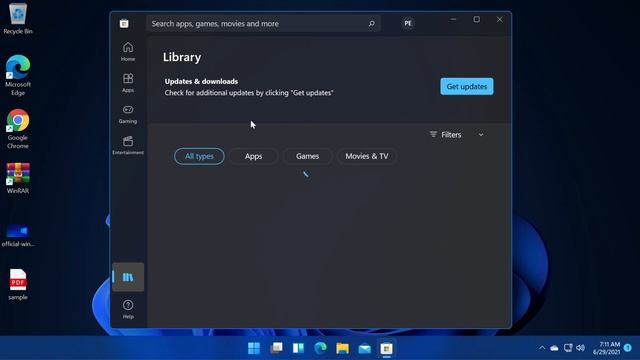Click the OneDrive cloud tray icon
This screenshot has width=640, height=360.
(554, 348)
